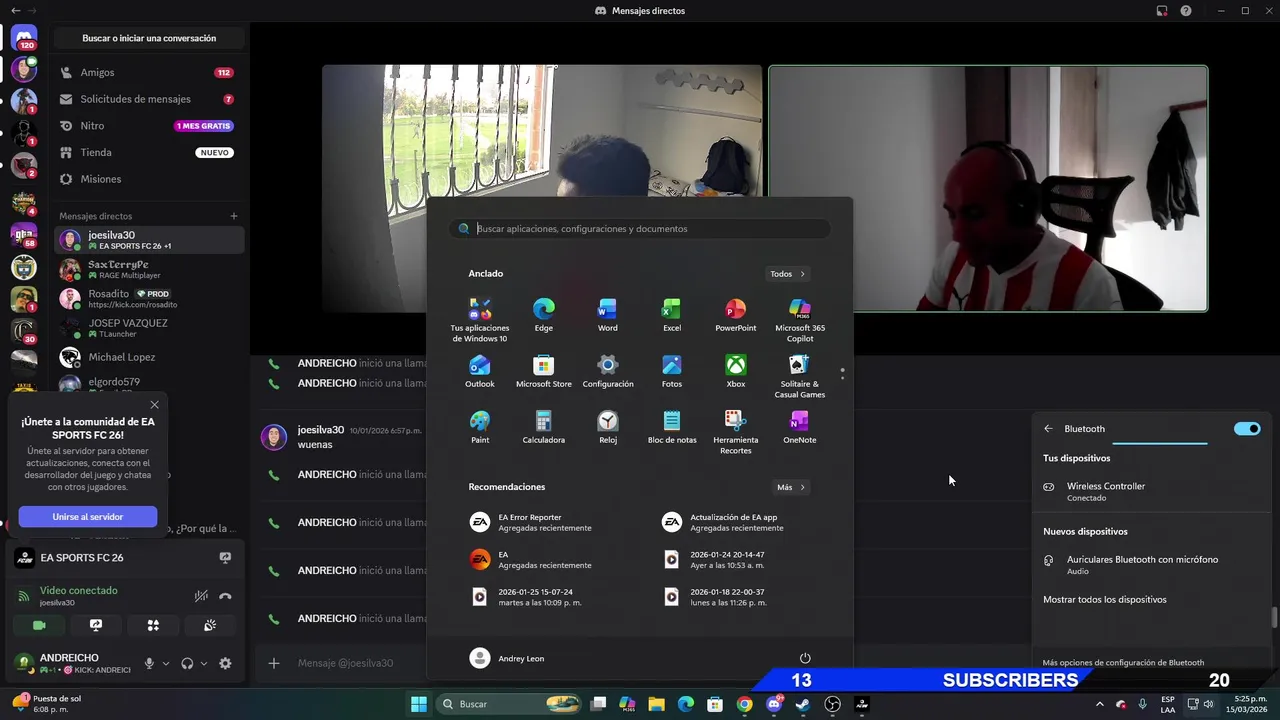Open Michael Lopez direct message
The image size is (1280, 720).
[148, 357]
